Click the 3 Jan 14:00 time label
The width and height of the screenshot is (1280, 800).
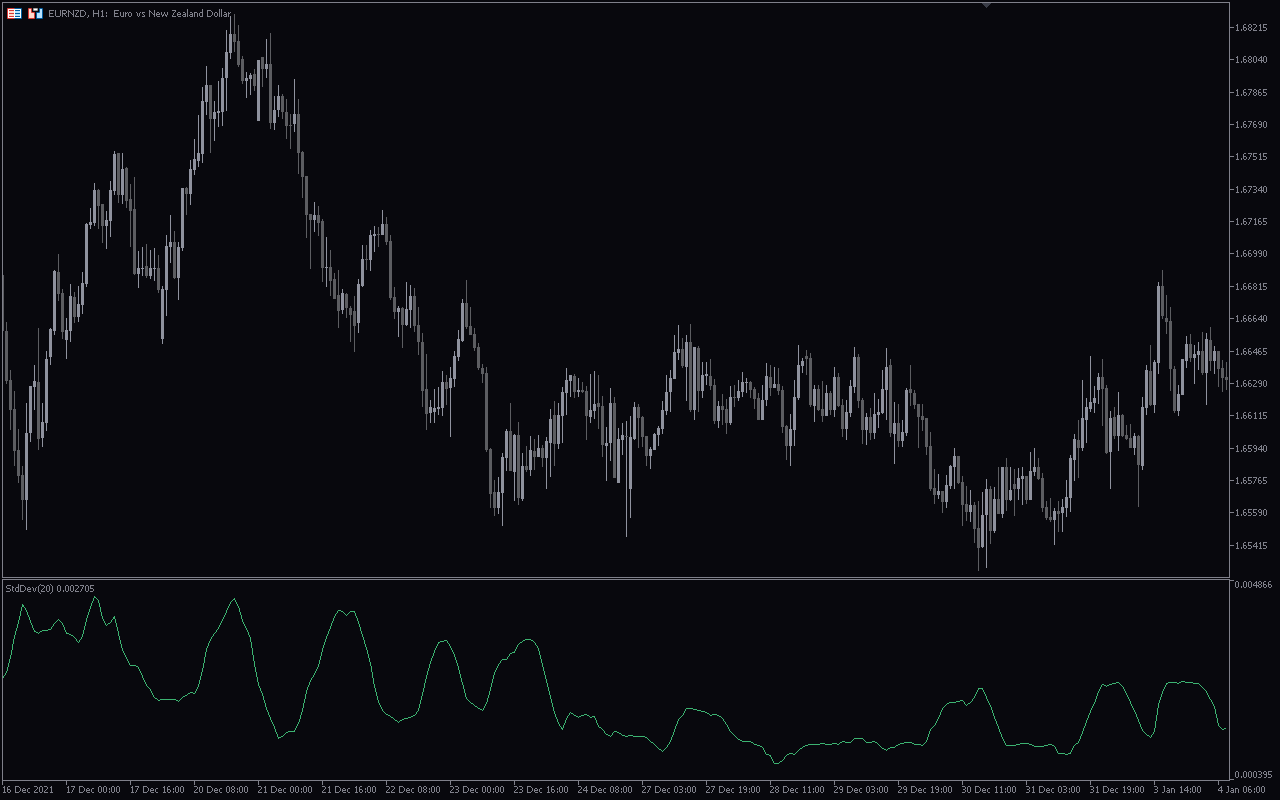point(1178,790)
